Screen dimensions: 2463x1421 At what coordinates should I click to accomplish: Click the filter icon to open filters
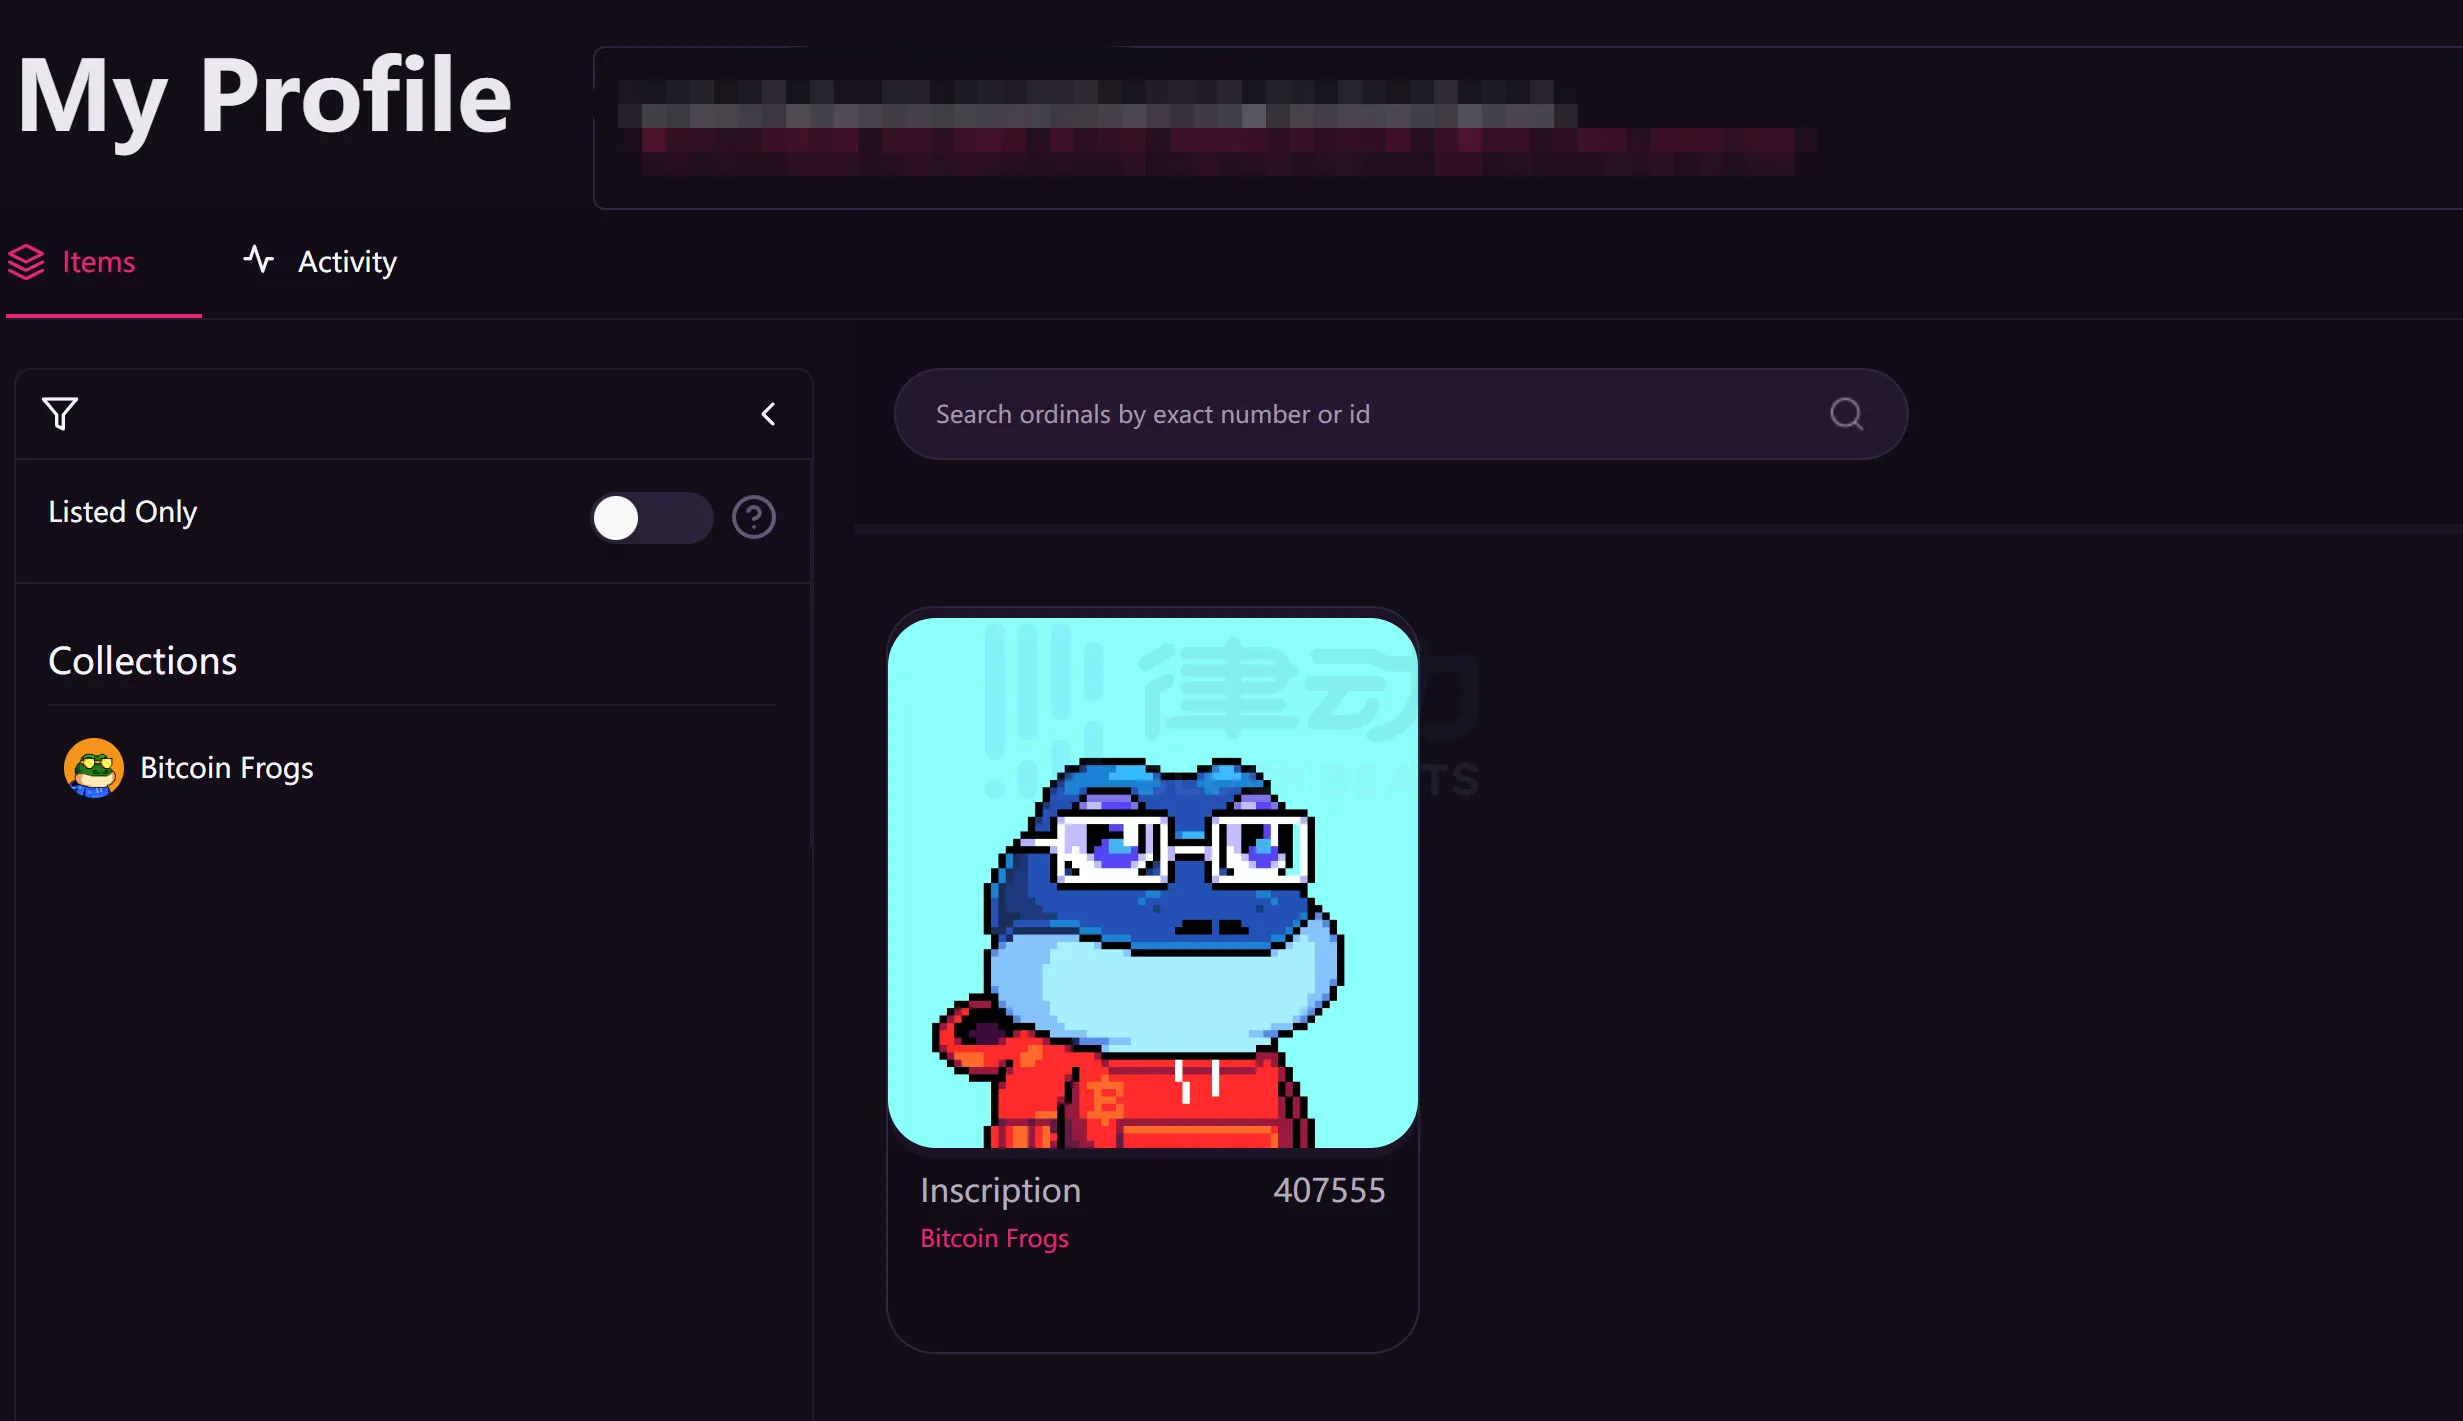pyautogui.click(x=61, y=413)
